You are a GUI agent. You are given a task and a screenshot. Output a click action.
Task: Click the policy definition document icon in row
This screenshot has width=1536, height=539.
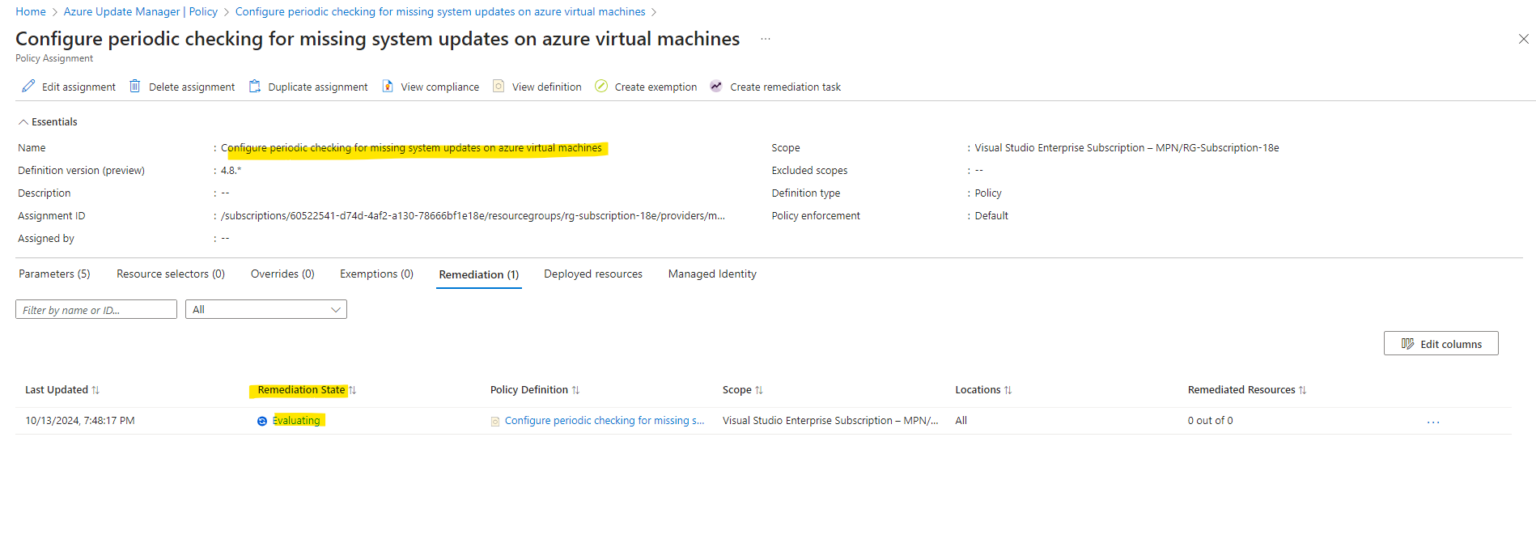click(x=495, y=421)
